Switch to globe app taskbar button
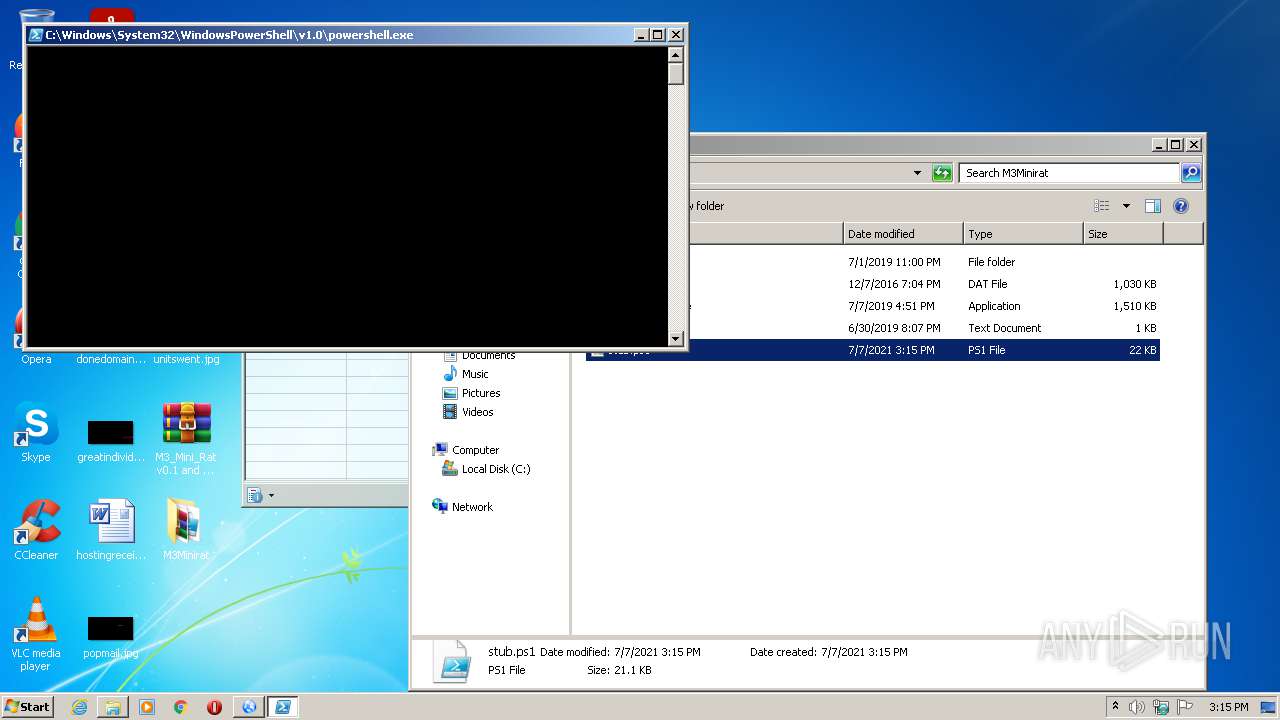The width and height of the screenshot is (1280, 720). coord(249,707)
